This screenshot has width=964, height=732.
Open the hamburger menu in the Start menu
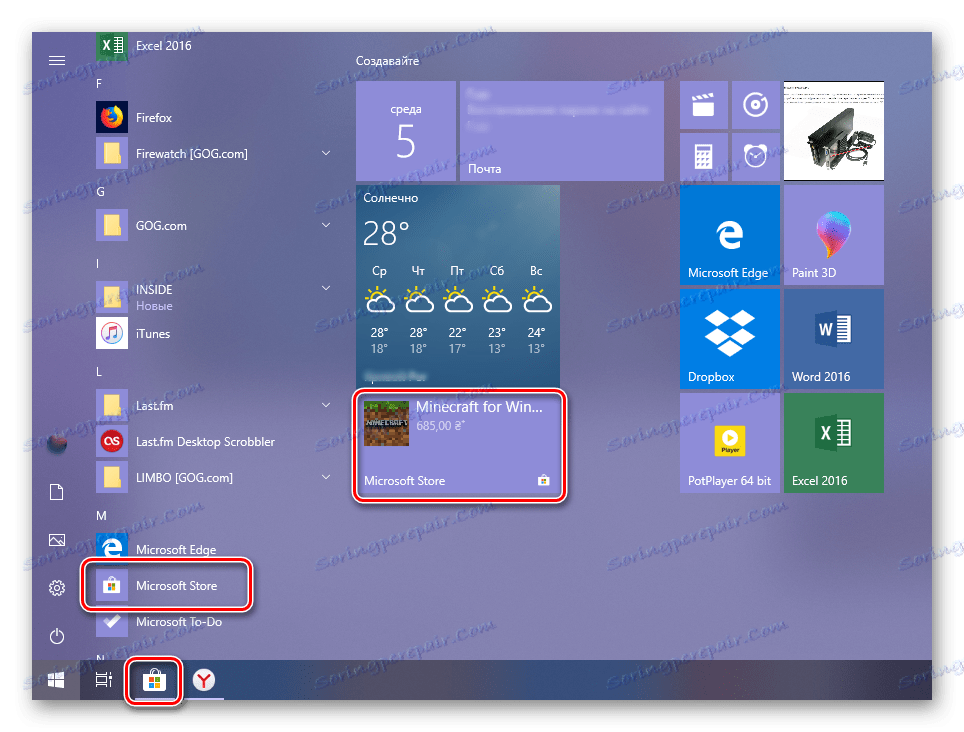[57, 60]
